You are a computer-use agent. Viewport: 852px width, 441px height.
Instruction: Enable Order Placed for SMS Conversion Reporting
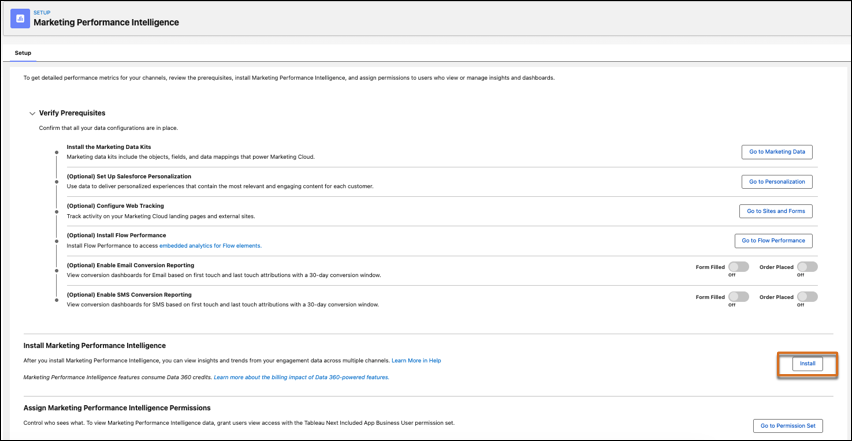click(x=807, y=297)
